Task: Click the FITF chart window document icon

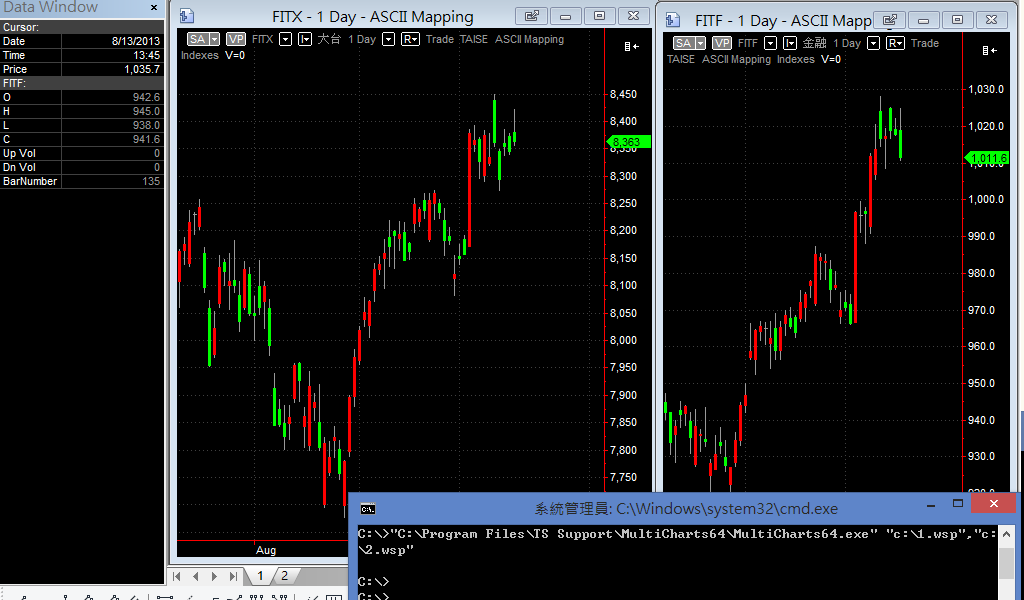Action: (673, 20)
